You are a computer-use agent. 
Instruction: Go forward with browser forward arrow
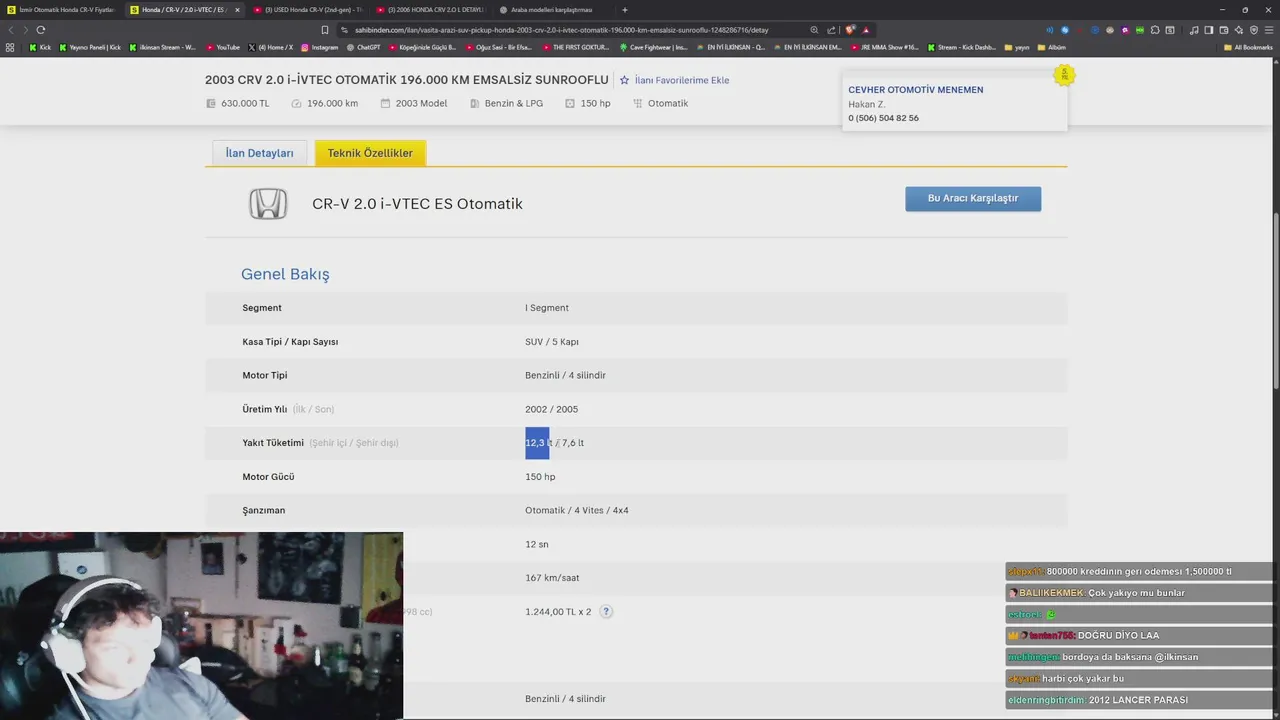point(25,30)
